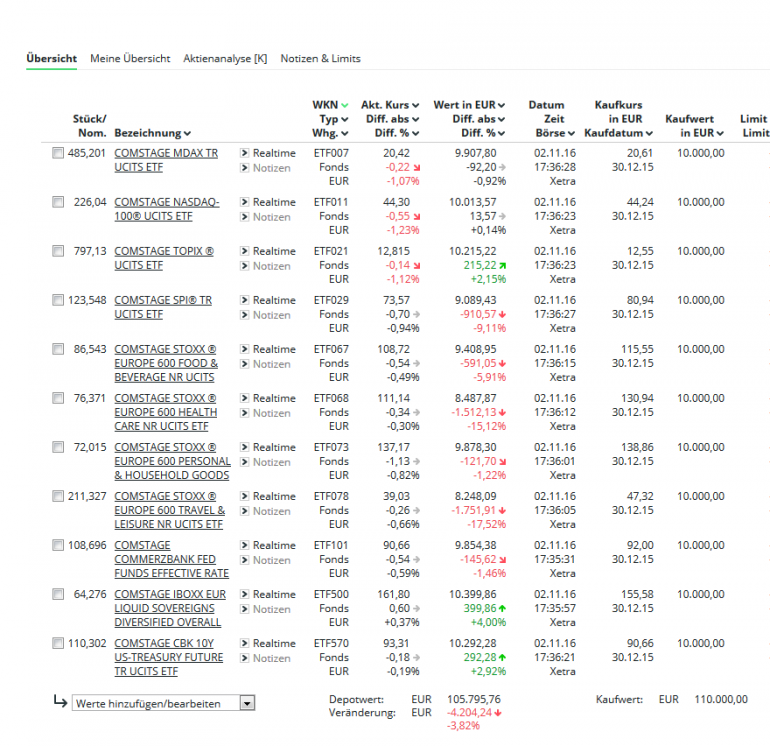This screenshot has height=746, width=770.
Task: Click Realtime arrow icon for ETF500 row
Action: point(244,594)
